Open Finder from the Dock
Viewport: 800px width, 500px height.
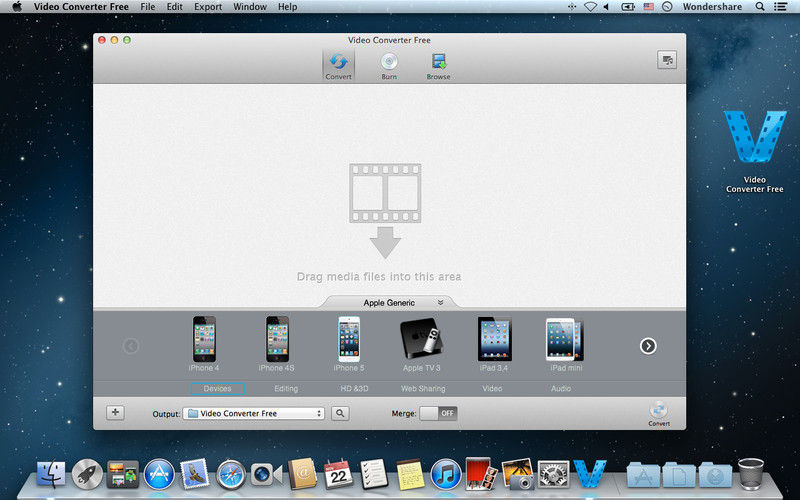(51, 474)
